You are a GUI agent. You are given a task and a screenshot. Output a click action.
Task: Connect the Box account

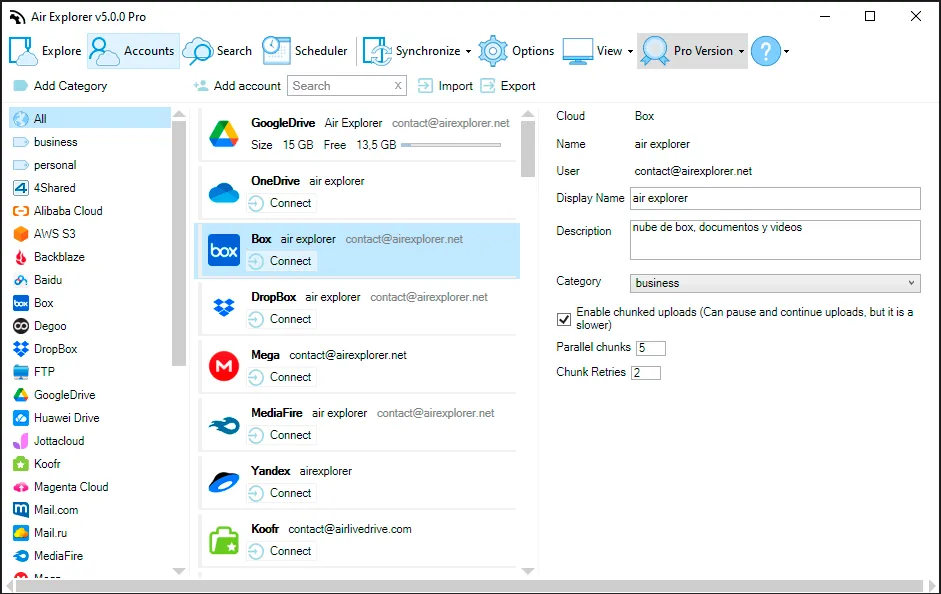281,262
